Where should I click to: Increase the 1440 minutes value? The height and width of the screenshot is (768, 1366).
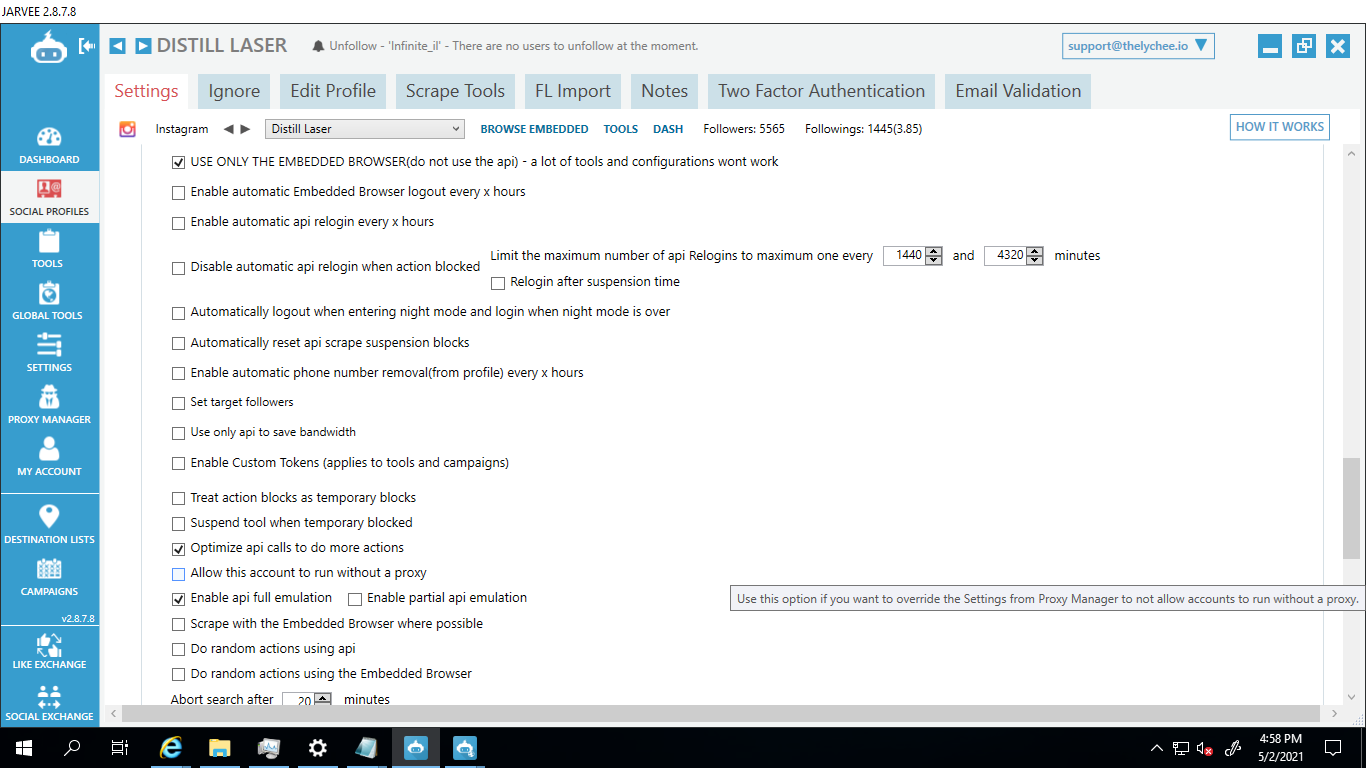point(934,251)
